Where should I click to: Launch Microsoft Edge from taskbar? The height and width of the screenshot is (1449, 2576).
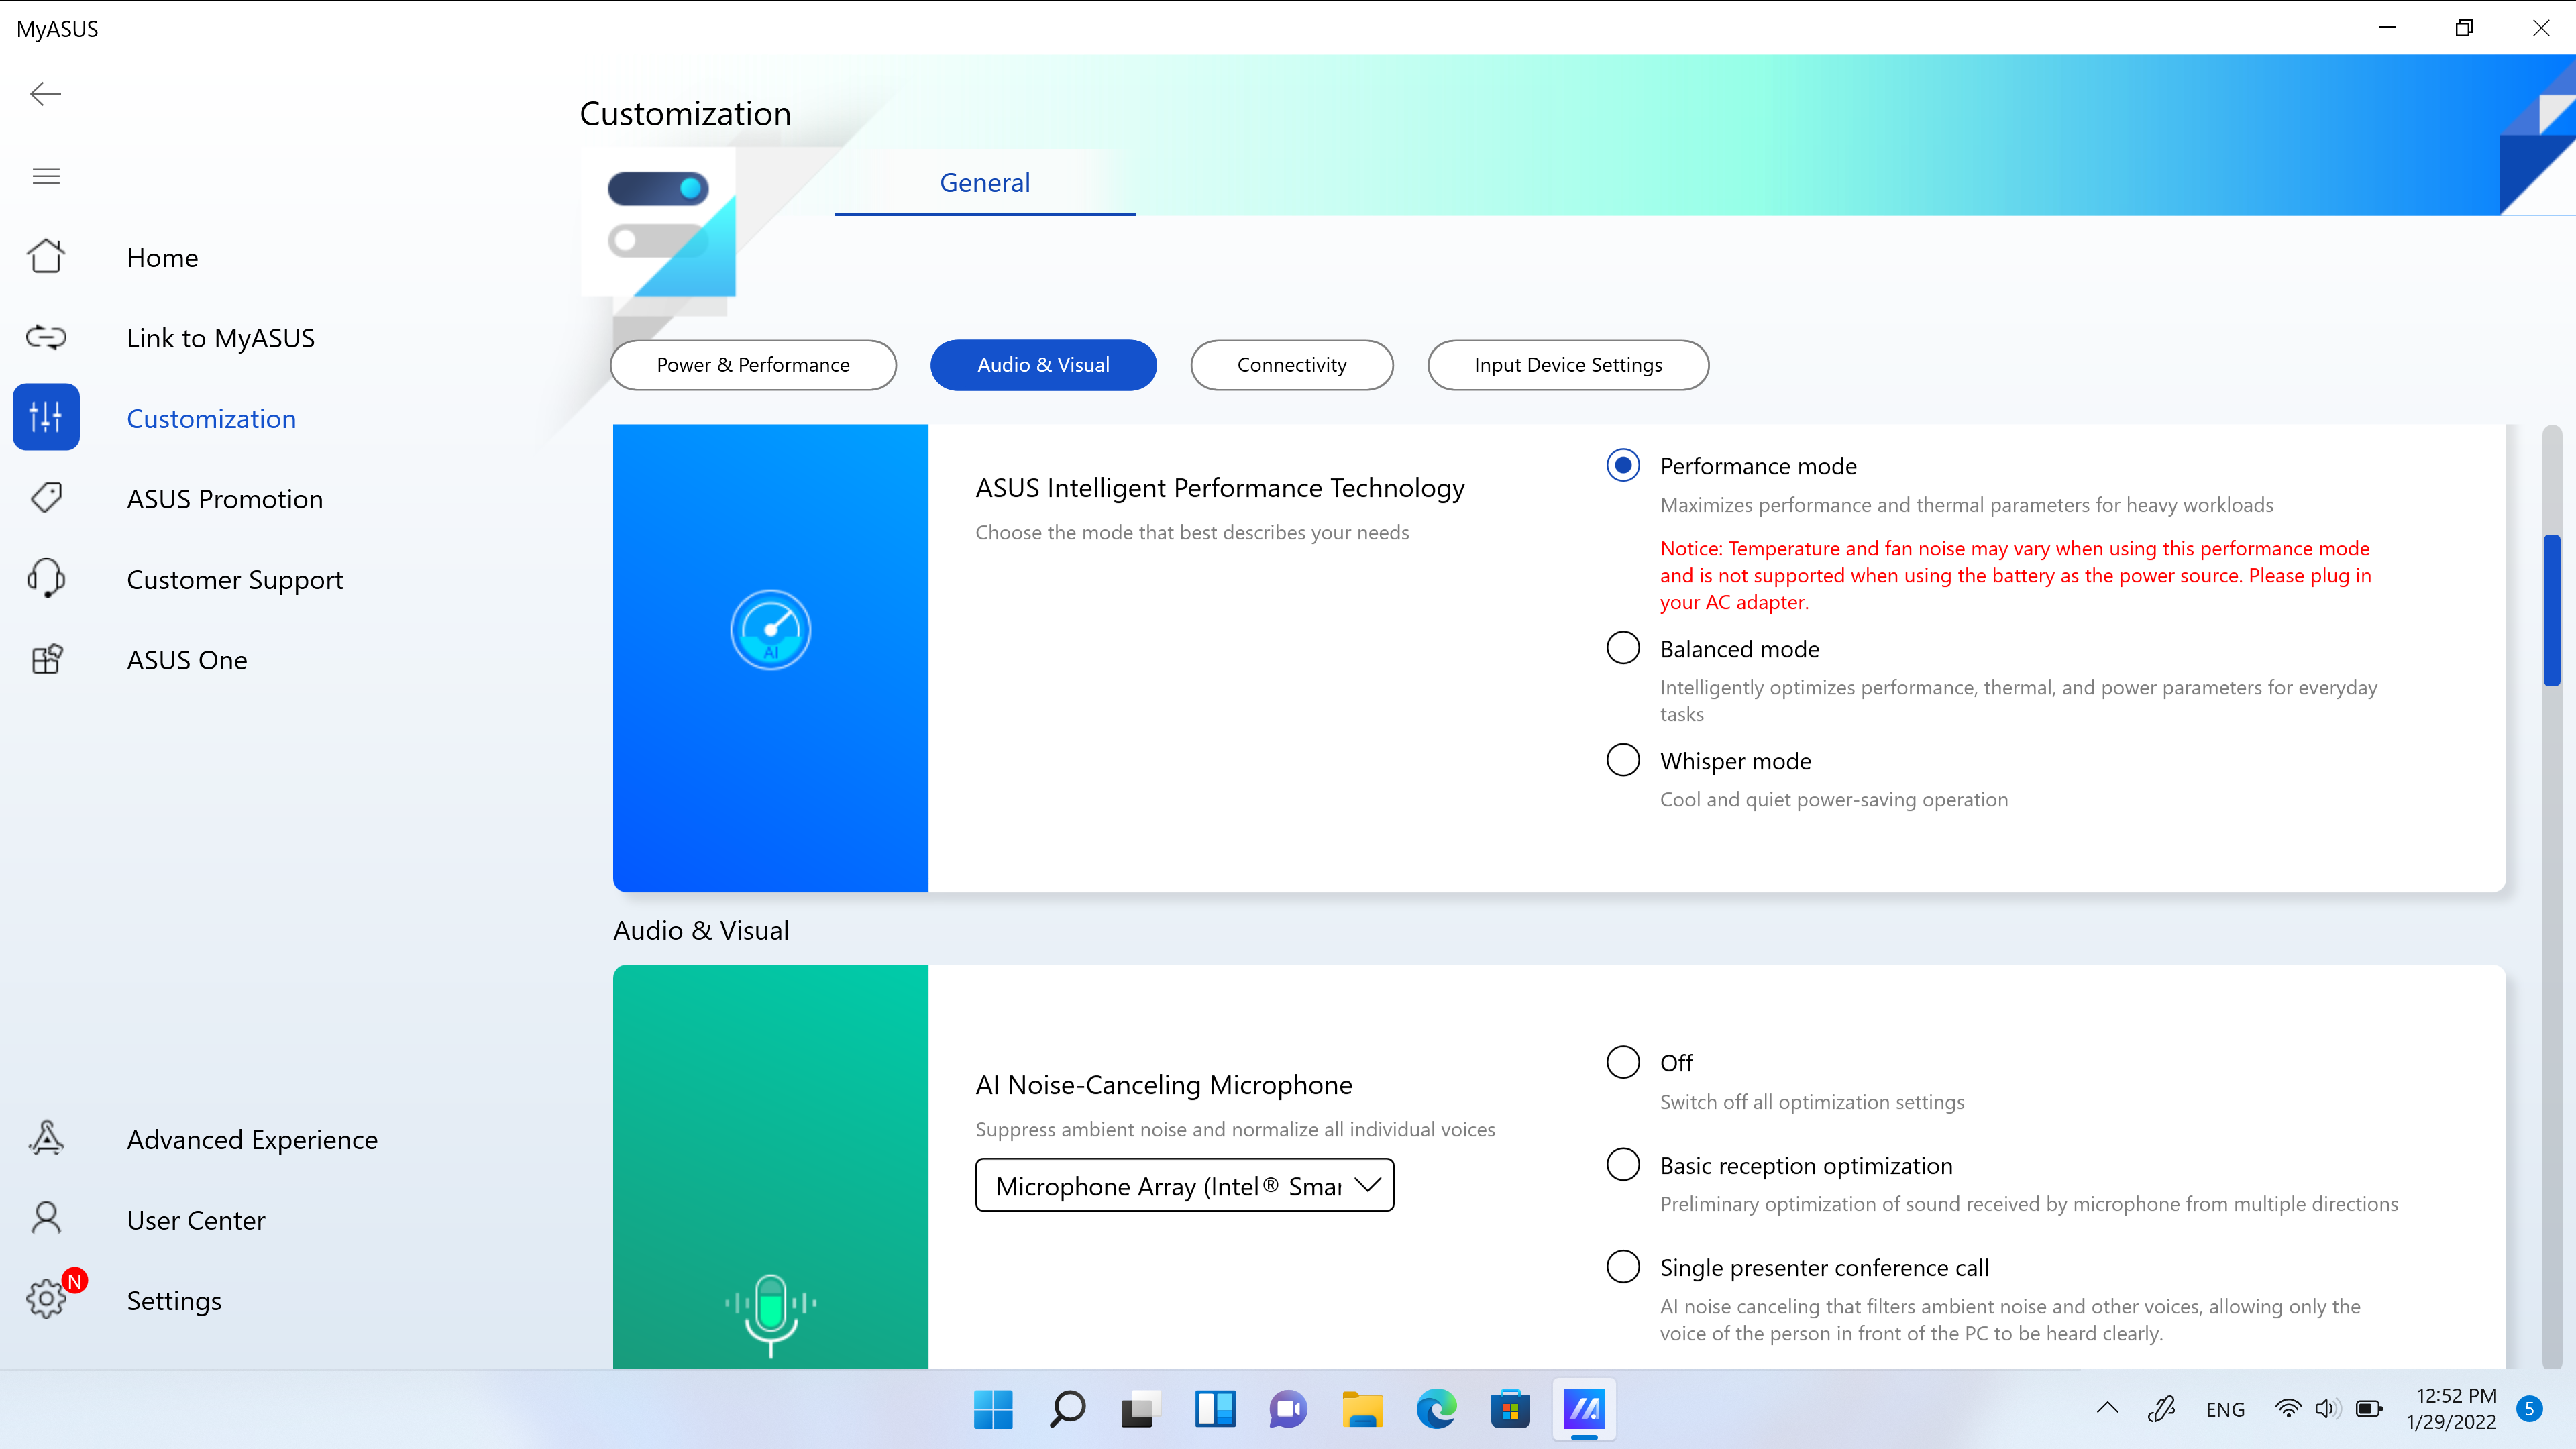point(1436,1409)
